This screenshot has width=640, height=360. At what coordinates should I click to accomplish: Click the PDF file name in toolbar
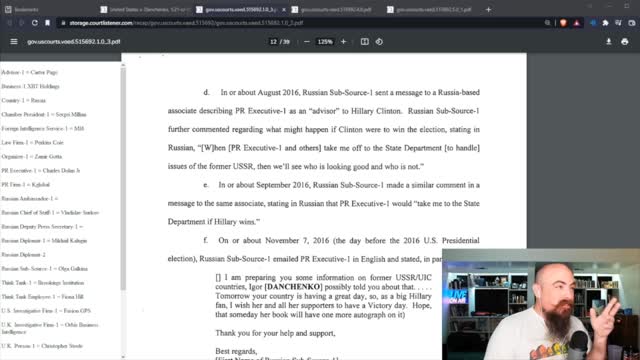(x=74, y=42)
